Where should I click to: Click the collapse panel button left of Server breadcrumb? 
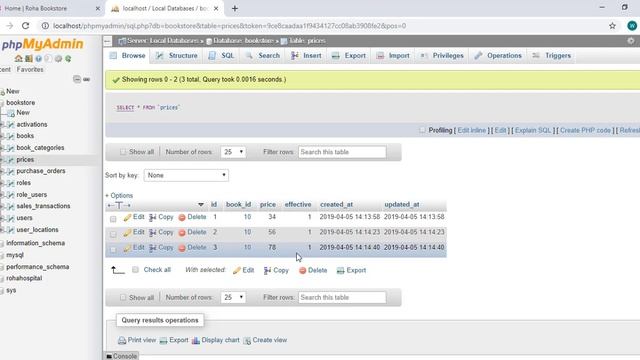(107, 41)
